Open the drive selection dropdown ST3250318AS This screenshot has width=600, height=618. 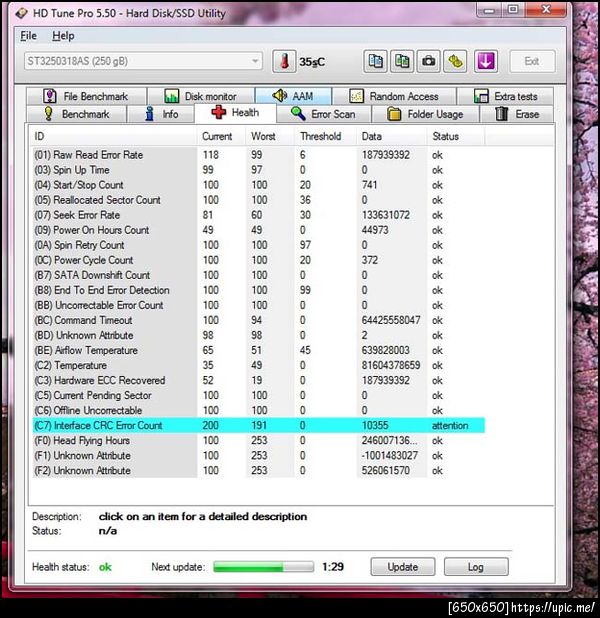[x=143, y=61]
